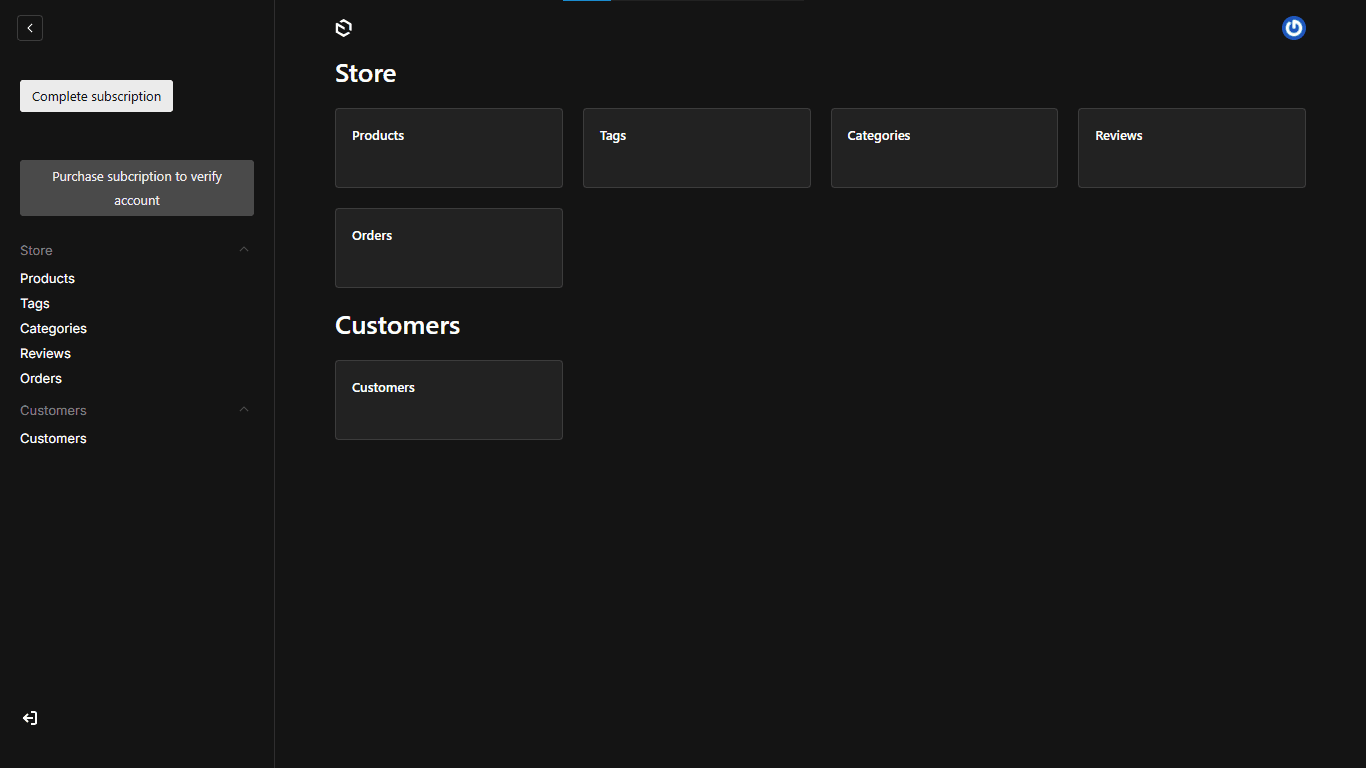Click Purchase subscription to verify account

tap(137, 188)
